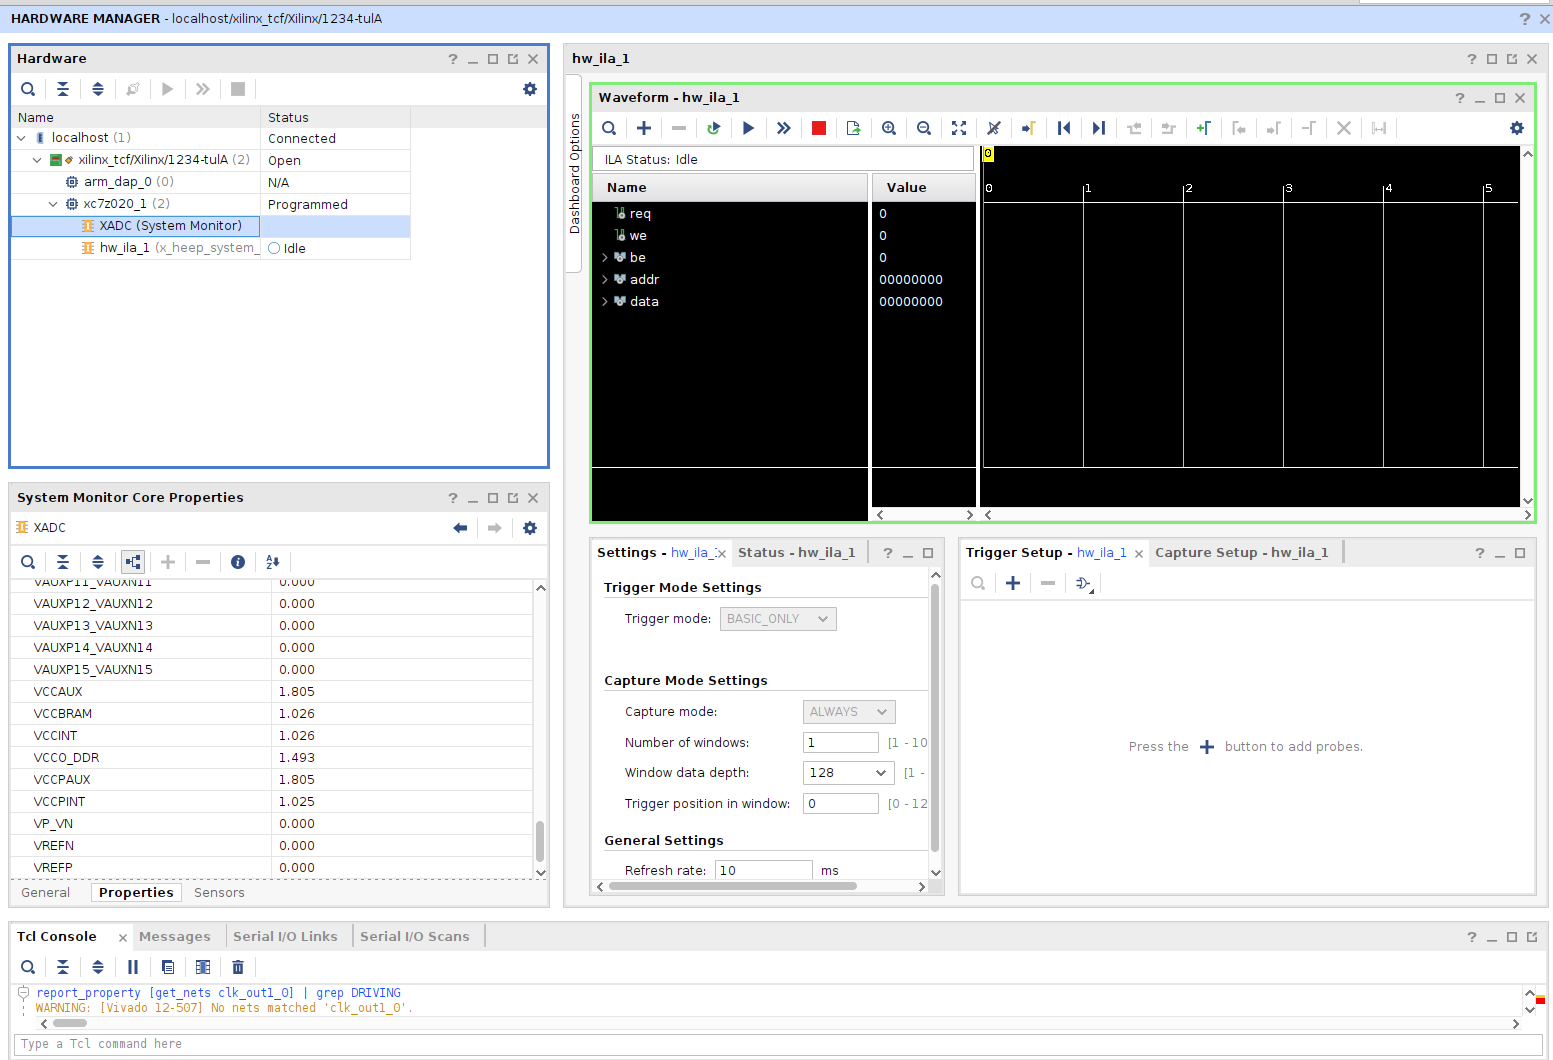Zoom fit the waveform view

[959, 128]
